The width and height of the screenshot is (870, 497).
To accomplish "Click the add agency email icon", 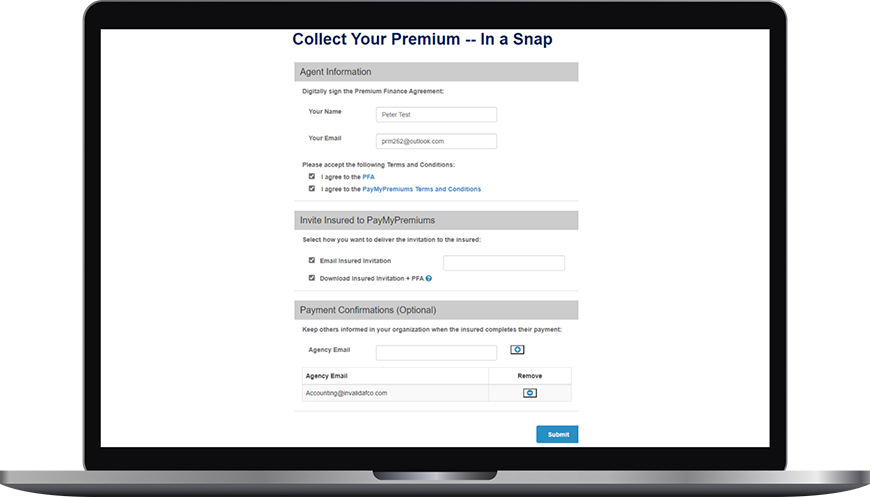I will pos(517,350).
